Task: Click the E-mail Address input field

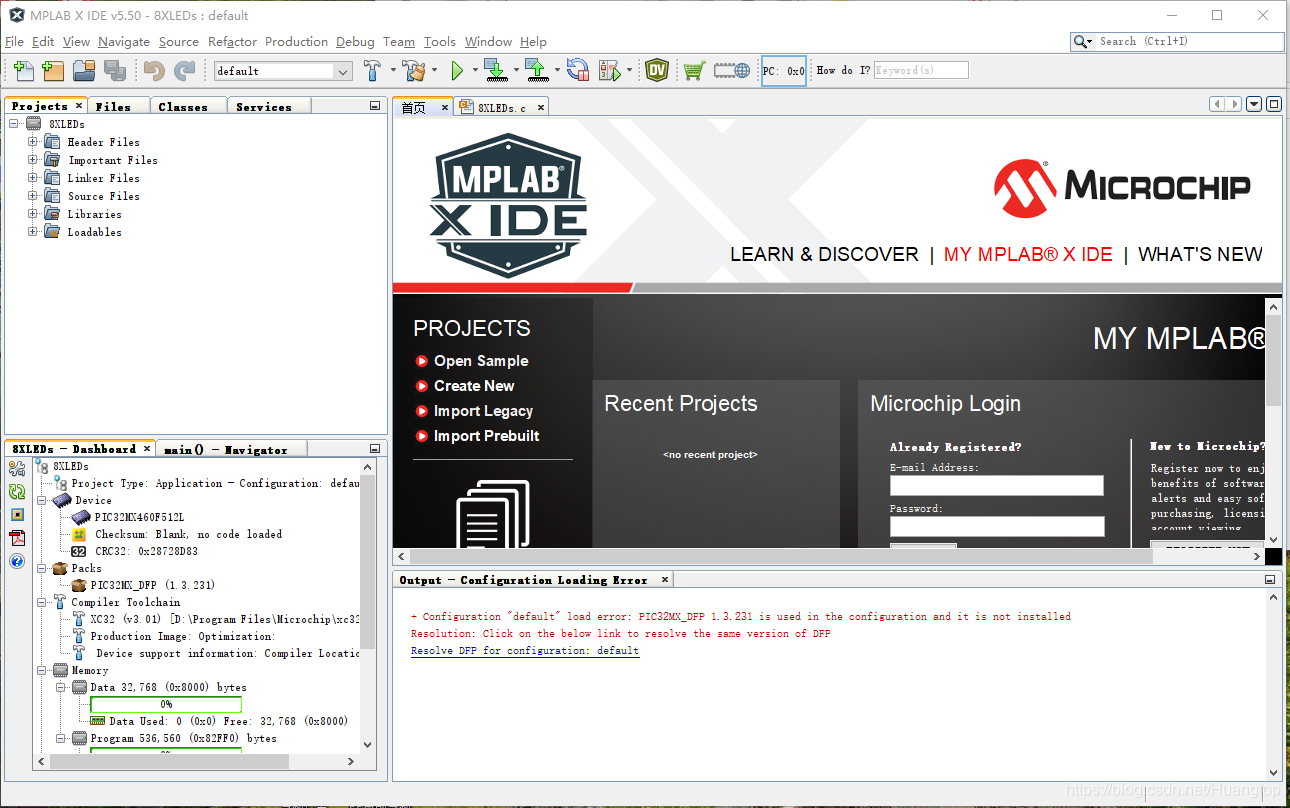Action: click(997, 485)
